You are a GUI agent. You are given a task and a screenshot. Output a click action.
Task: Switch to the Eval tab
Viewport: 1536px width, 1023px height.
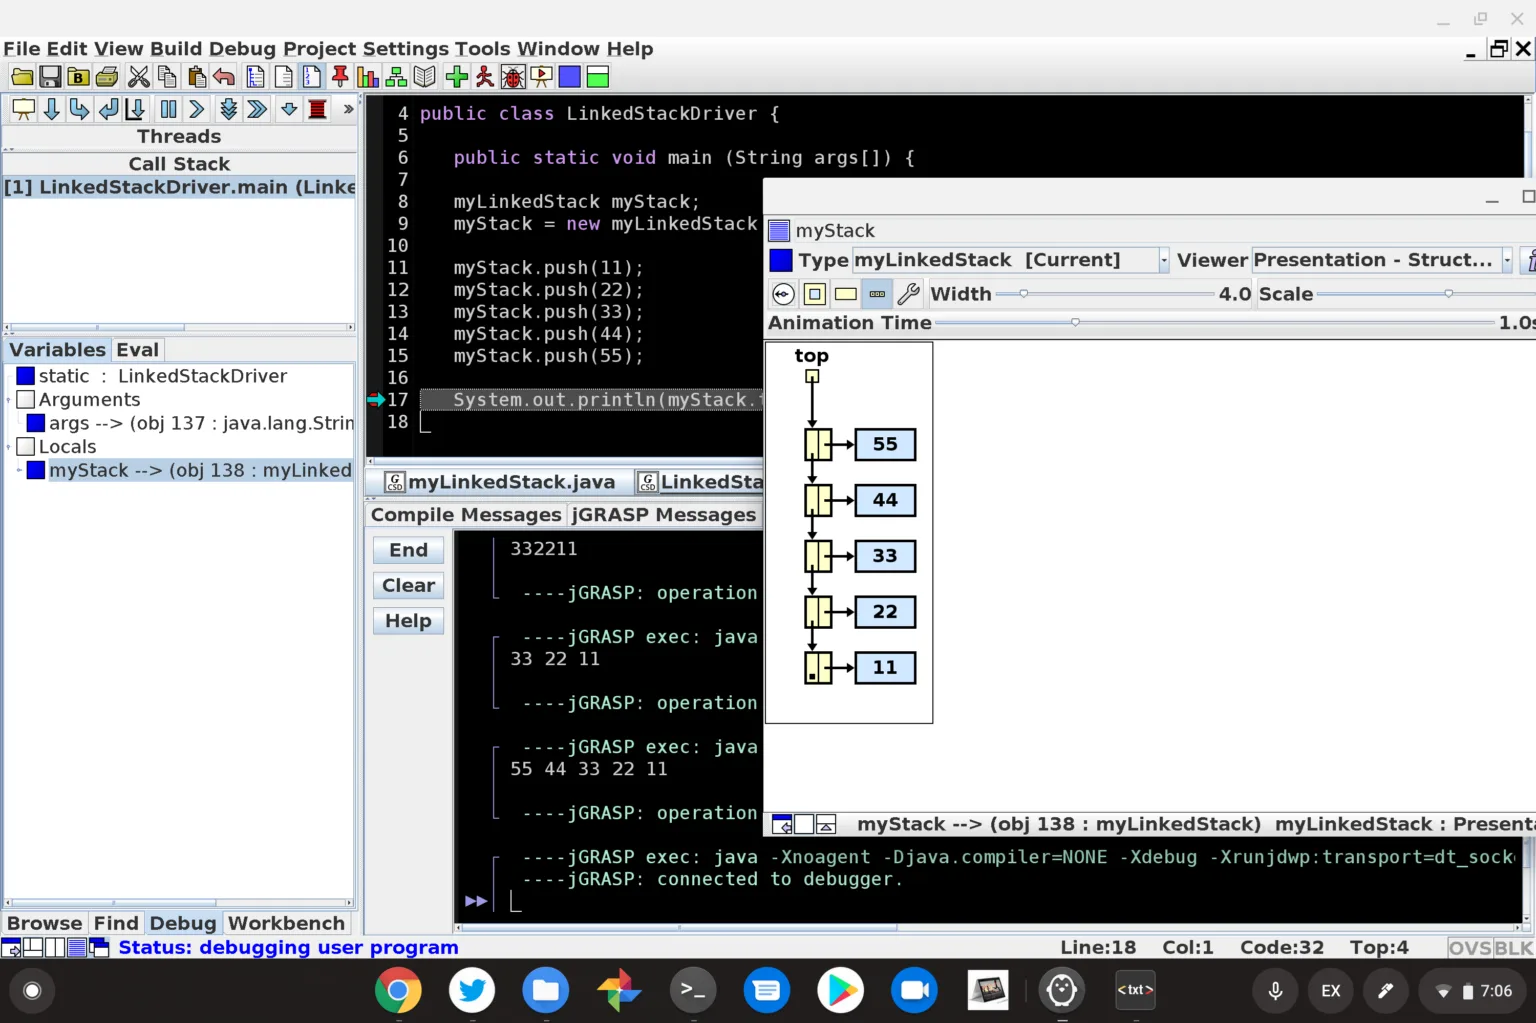tap(137, 350)
